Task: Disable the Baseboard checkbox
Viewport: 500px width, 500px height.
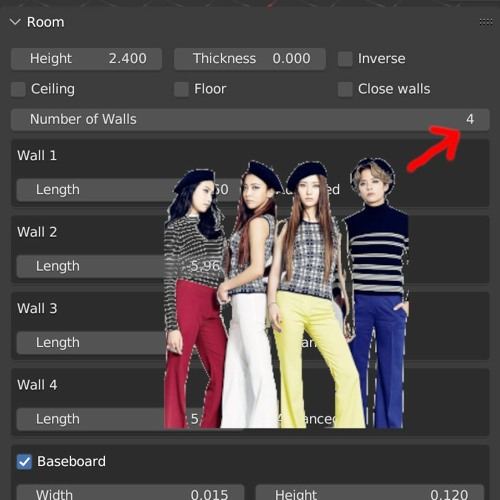Action: [x=24, y=462]
